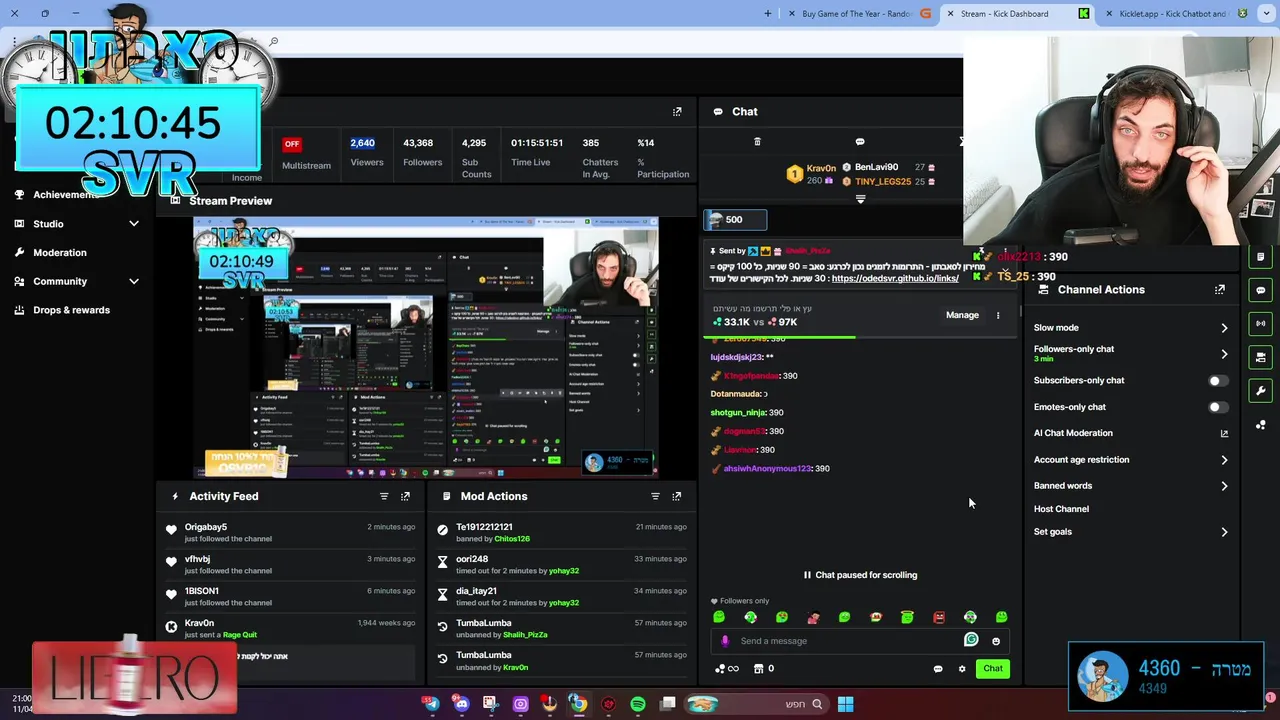Toggle Subscribers-only chat switch
This screenshot has width=1280, height=720.
click(x=1217, y=381)
